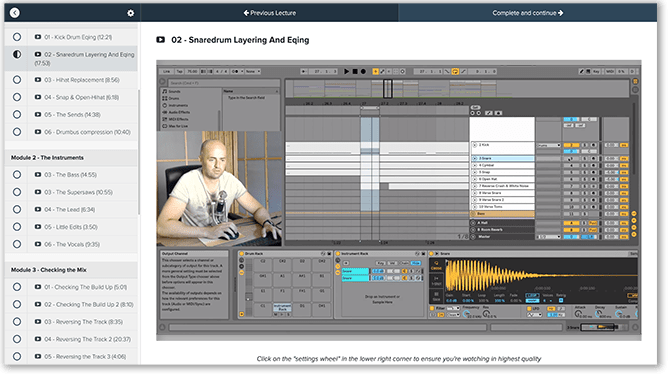This screenshot has width=672, height=378.
Task: Select Instruments category in browser
Action: [x=175, y=105]
